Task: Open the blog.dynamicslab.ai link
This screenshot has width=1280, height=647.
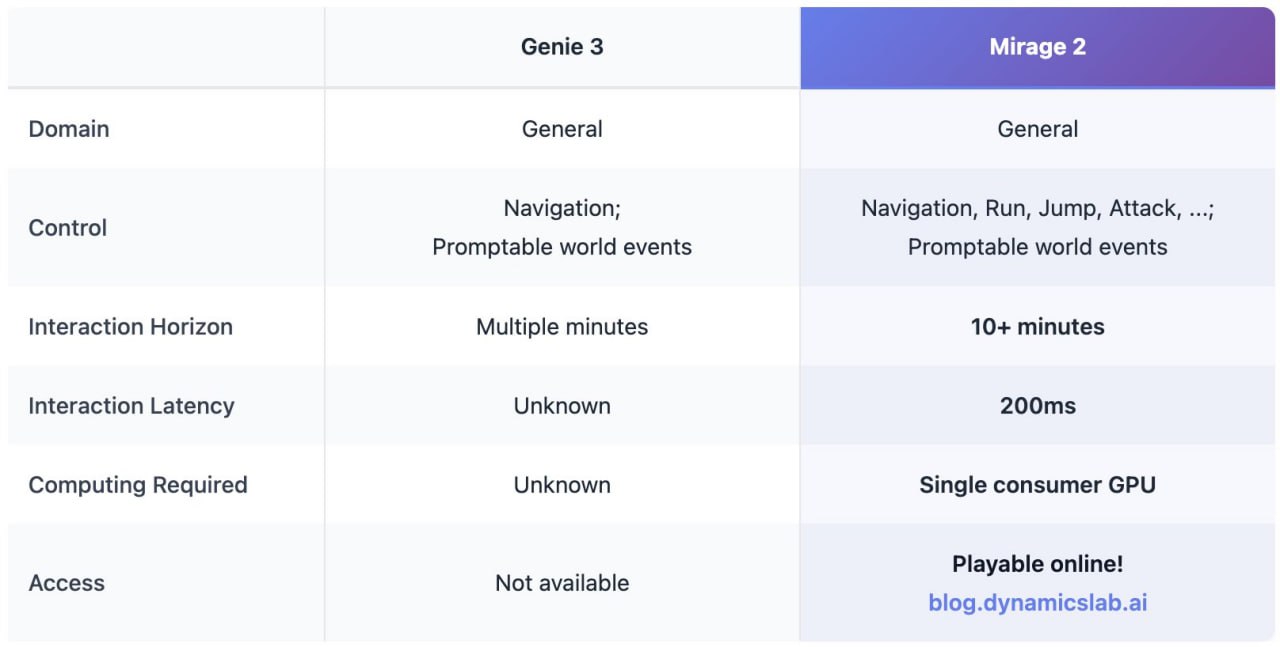Action: [x=1037, y=603]
